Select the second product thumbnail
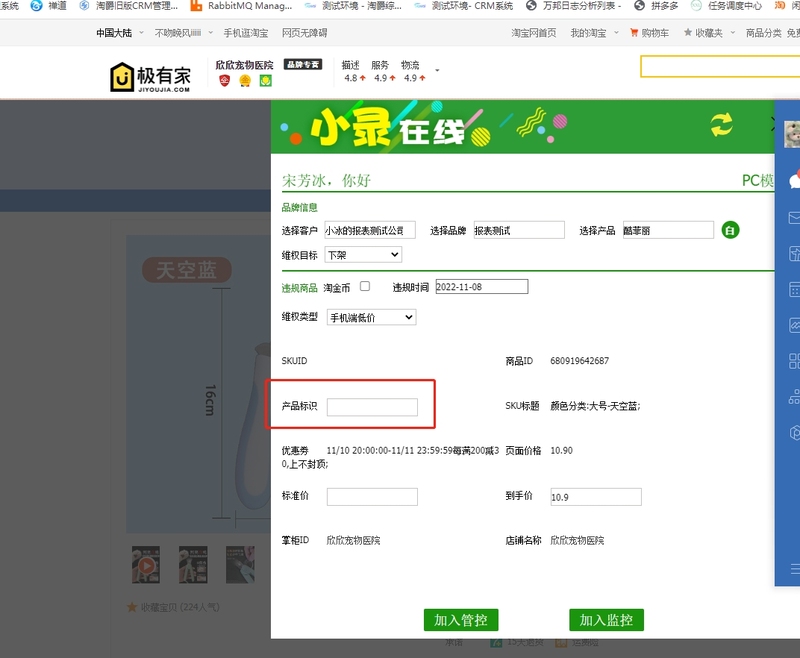 click(x=193, y=565)
